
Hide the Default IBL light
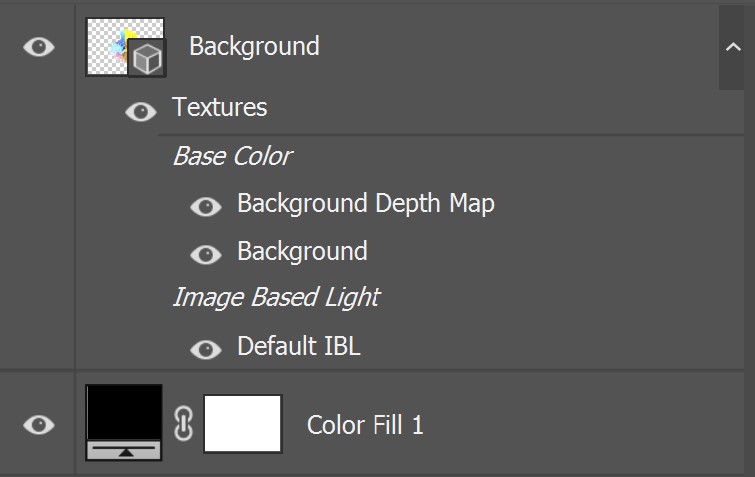(x=206, y=349)
